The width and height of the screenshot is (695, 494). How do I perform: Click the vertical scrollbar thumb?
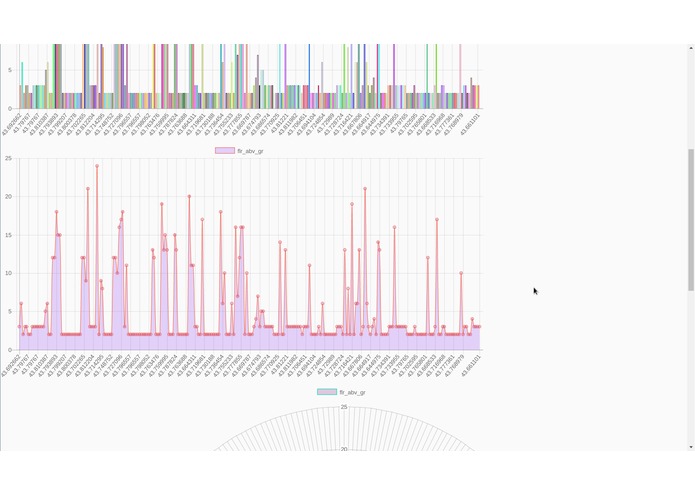pos(691,220)
